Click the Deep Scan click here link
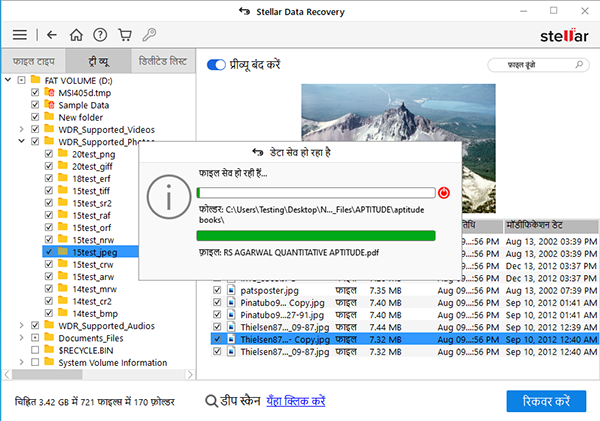The width and height of the screenshot is (600, 421). pos(296,401)
